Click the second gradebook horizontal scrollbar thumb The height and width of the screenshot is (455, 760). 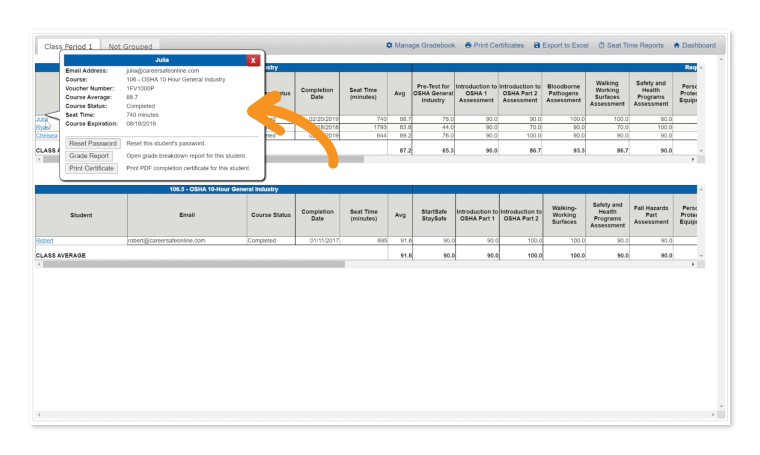coord(194,265)
